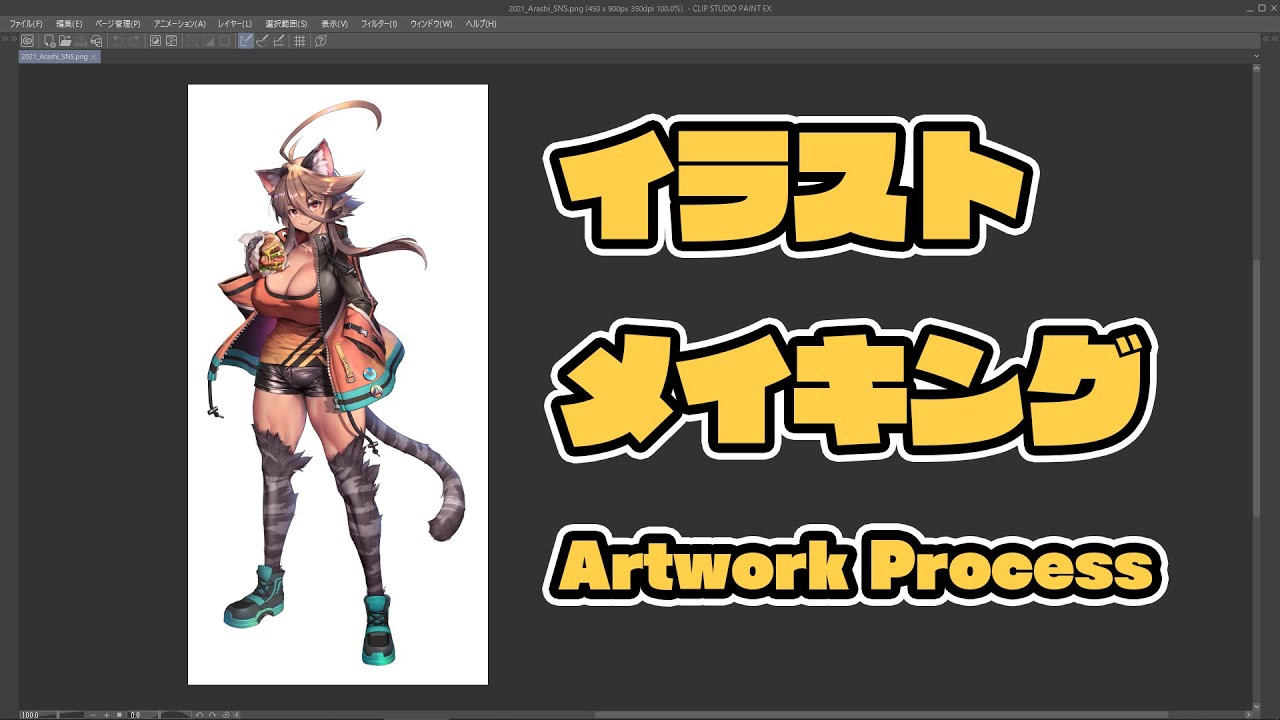Open CLIP STUDIO support help icon

(x=321, y=41)
